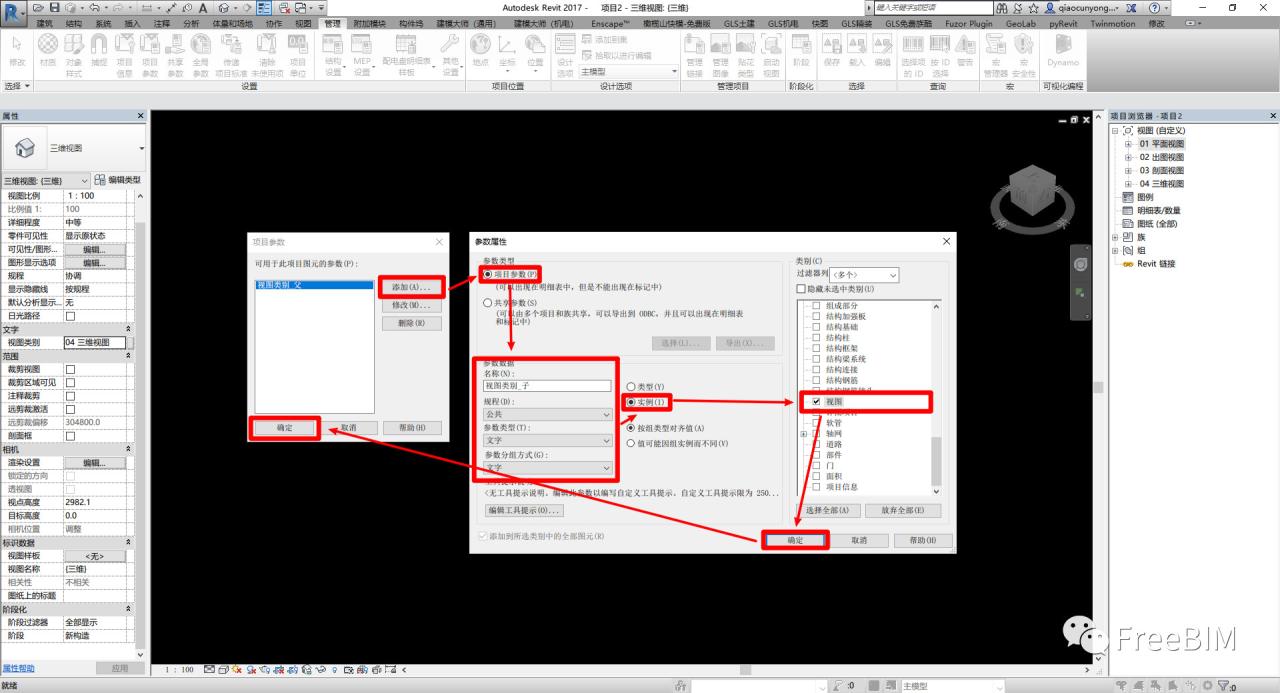Open the 参数分组方式 dropdown
Viewport: 1280px width, 693px height.
[547, 468]
